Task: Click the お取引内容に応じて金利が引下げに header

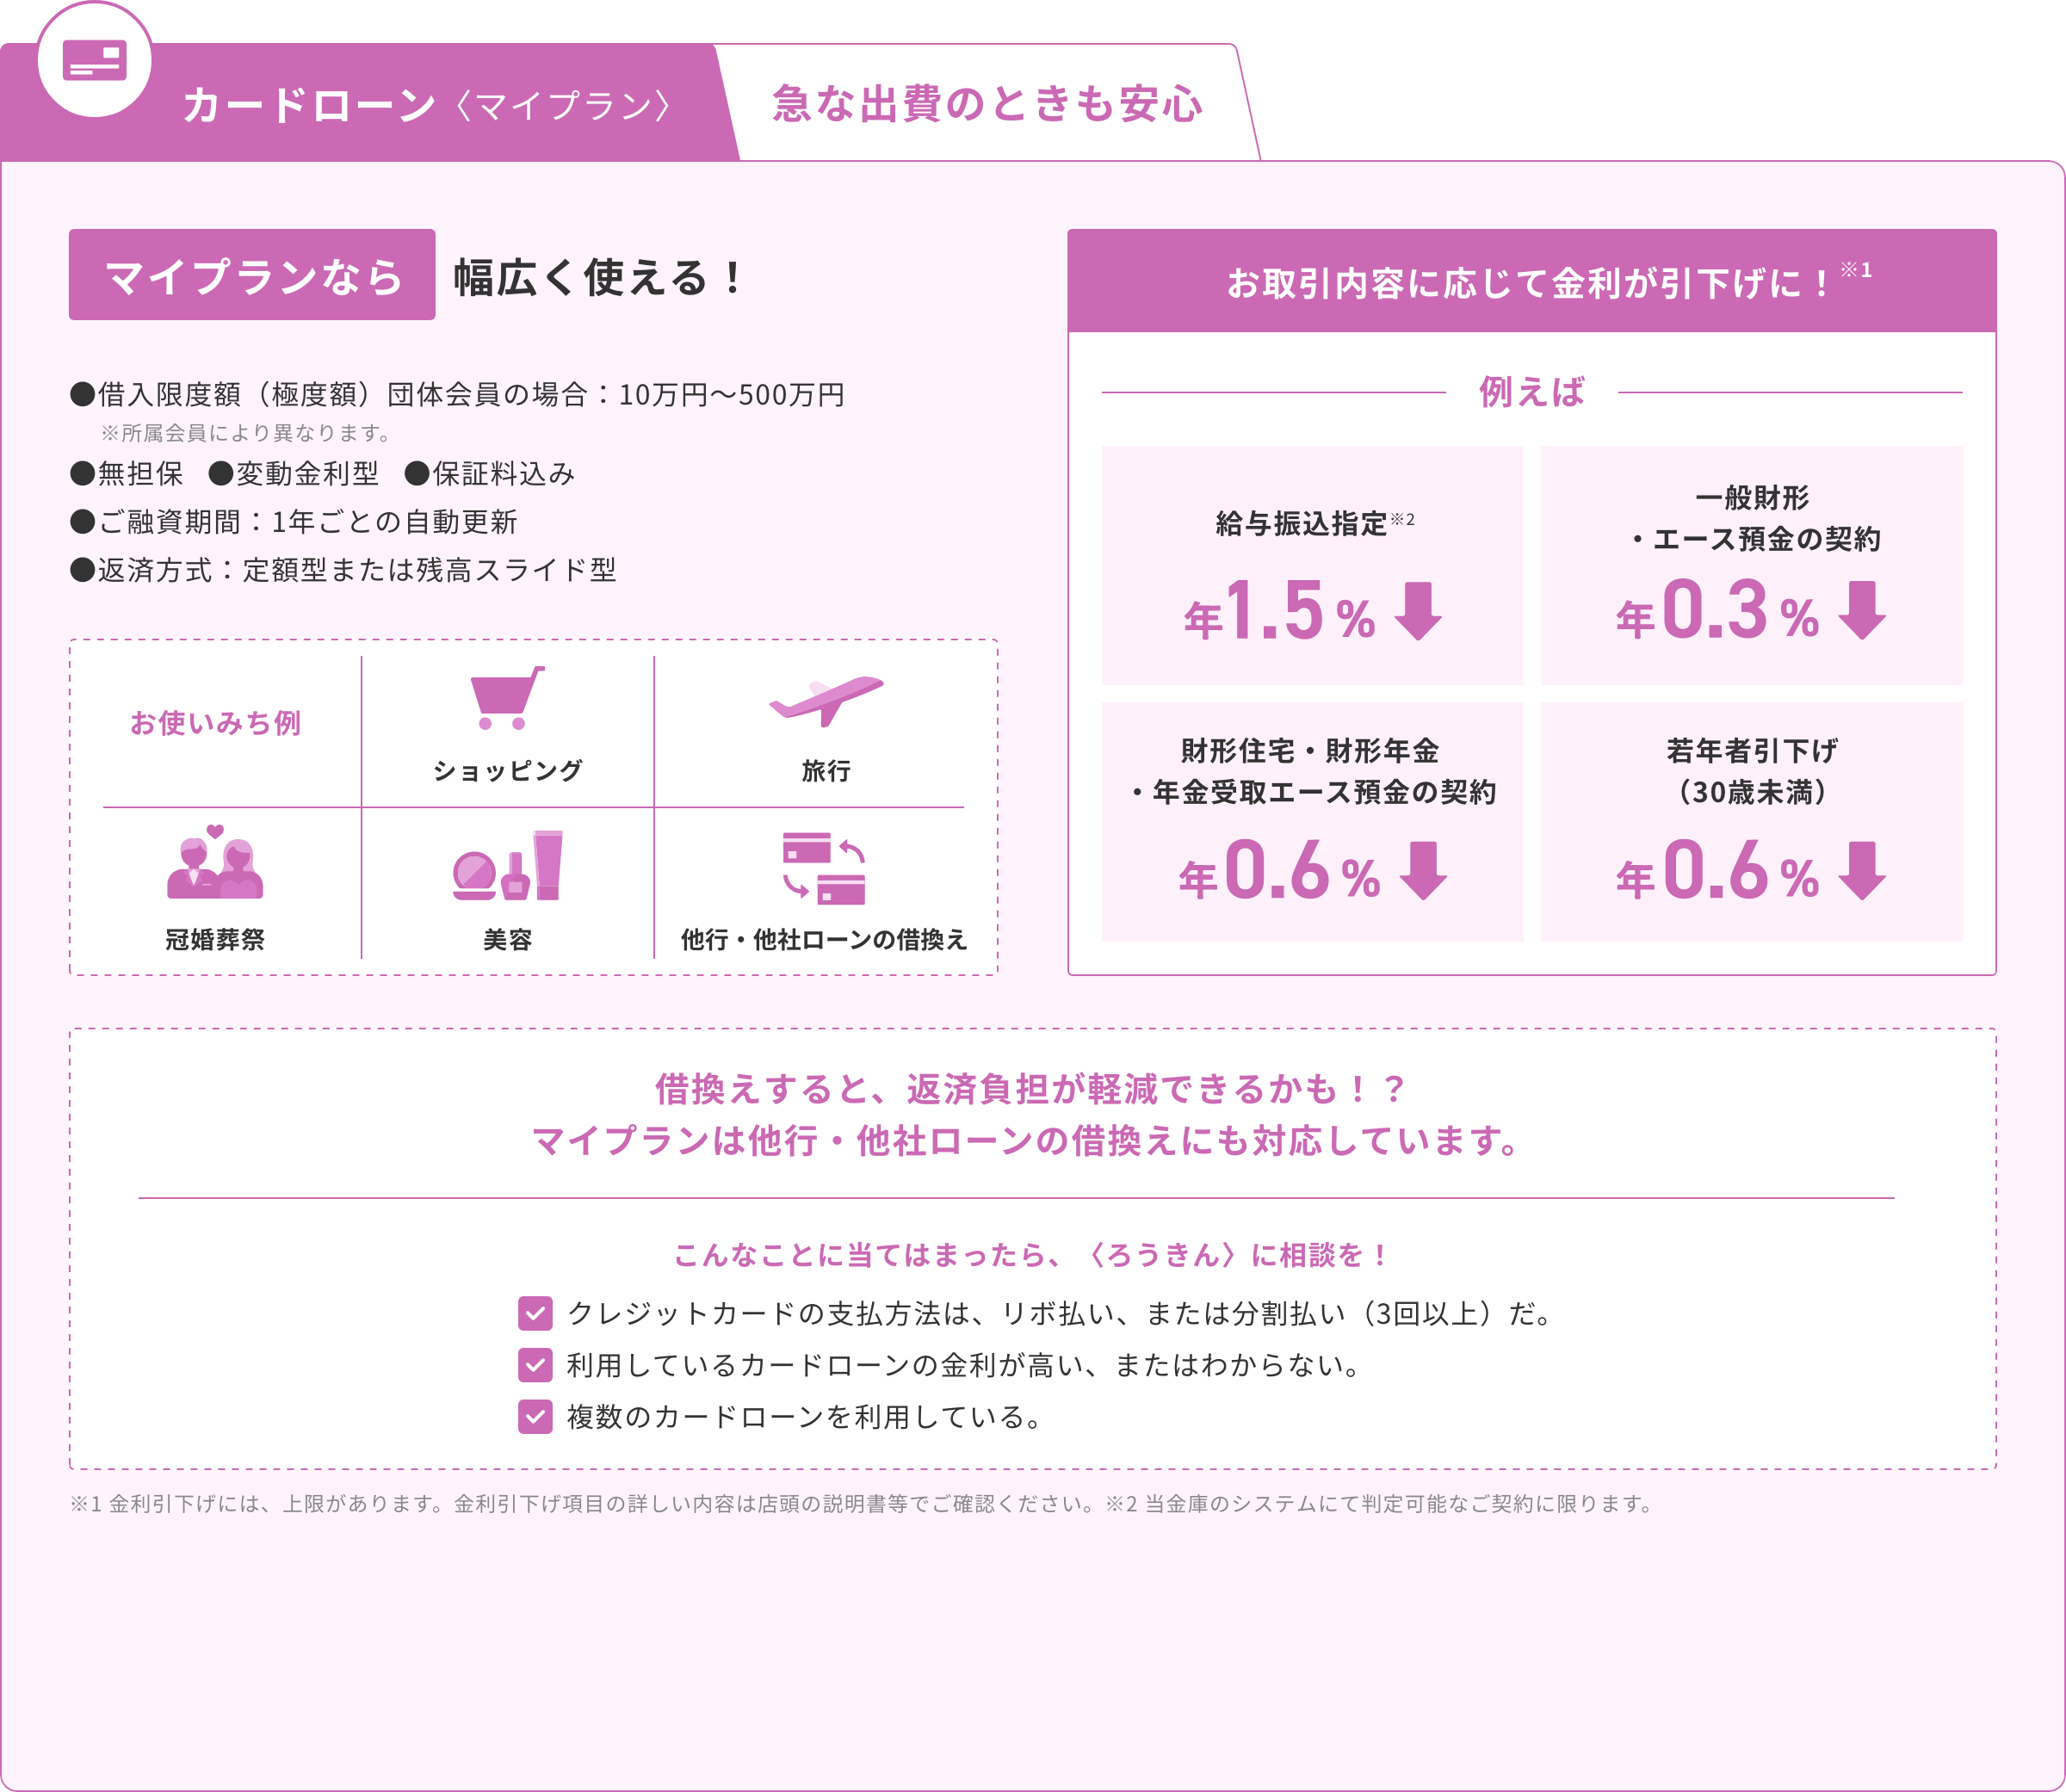Action: point(1531,282)
